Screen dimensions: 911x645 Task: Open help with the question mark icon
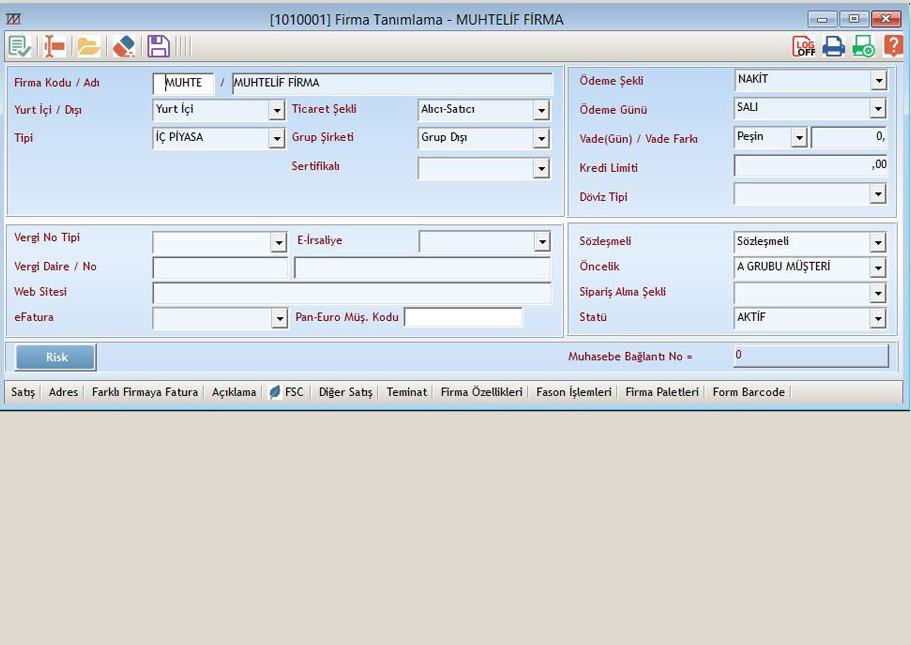893,46
